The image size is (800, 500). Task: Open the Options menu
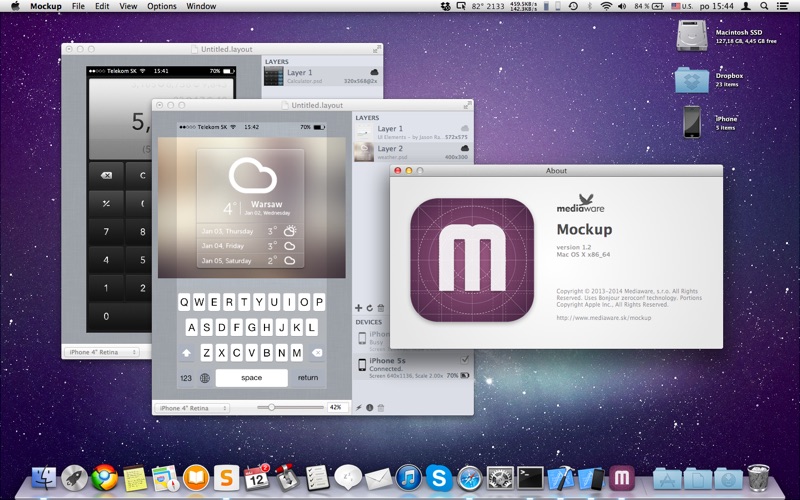[162, 6]
